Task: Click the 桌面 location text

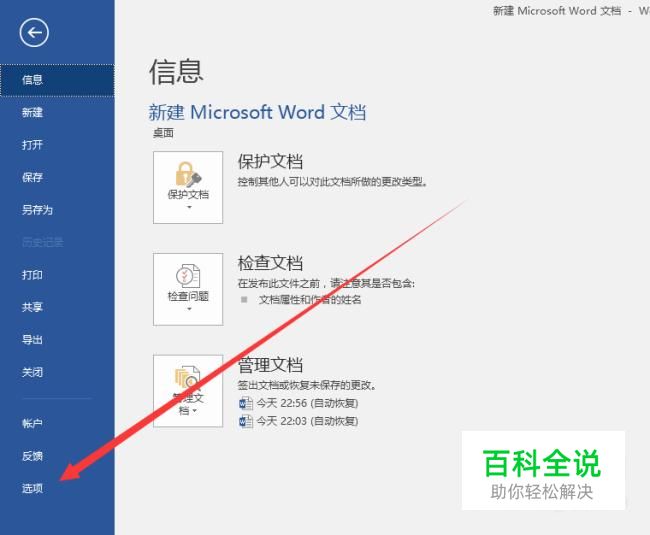Action: click(163, 133)
